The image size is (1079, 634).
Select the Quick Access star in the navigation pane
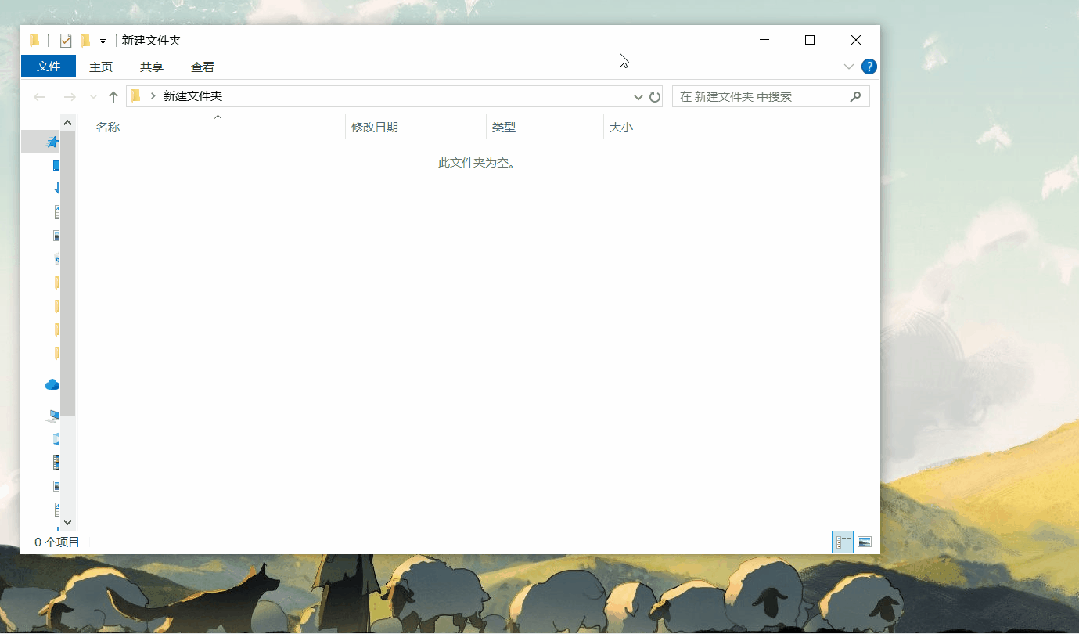tap(52, 141)
